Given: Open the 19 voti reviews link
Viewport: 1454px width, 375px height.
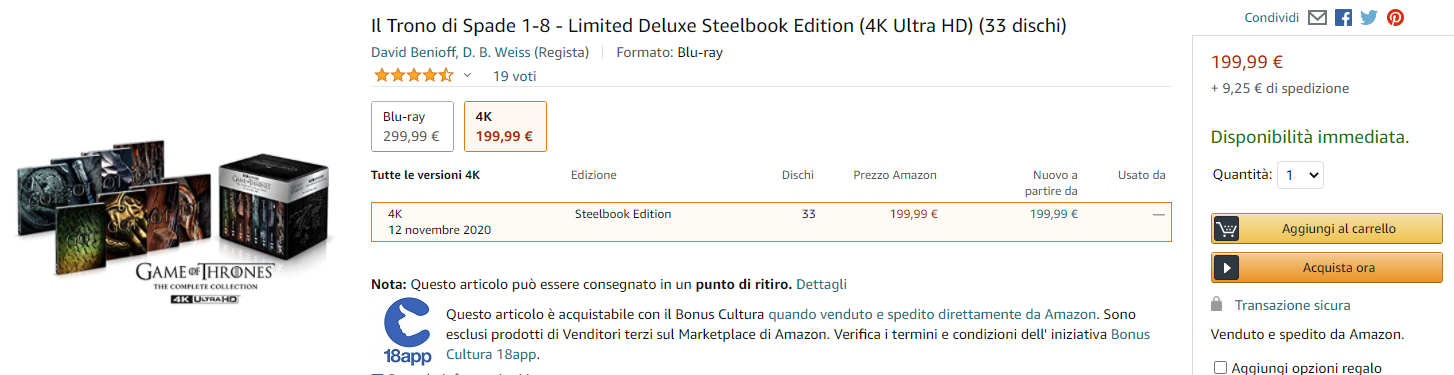Looking at the screenshot, I should click(514, 76).
